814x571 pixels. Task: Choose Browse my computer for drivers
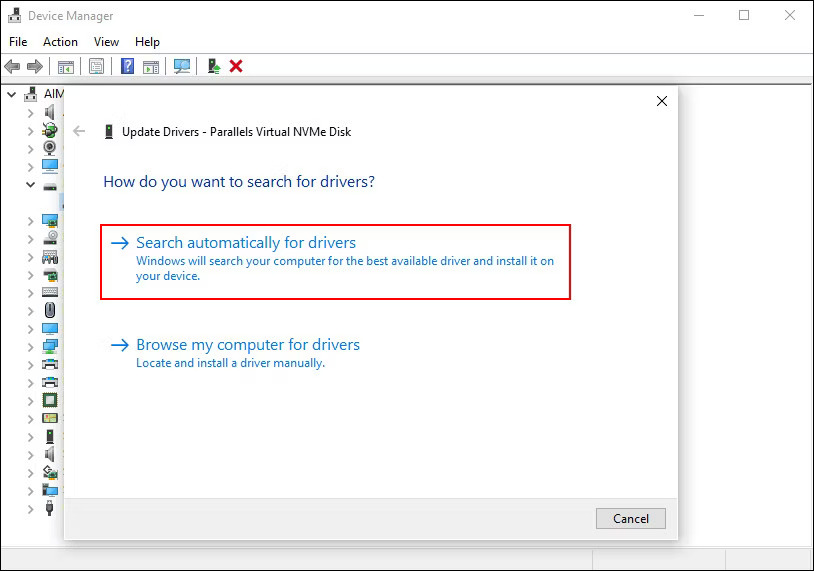pyautogui.click(x=247, y=345)
